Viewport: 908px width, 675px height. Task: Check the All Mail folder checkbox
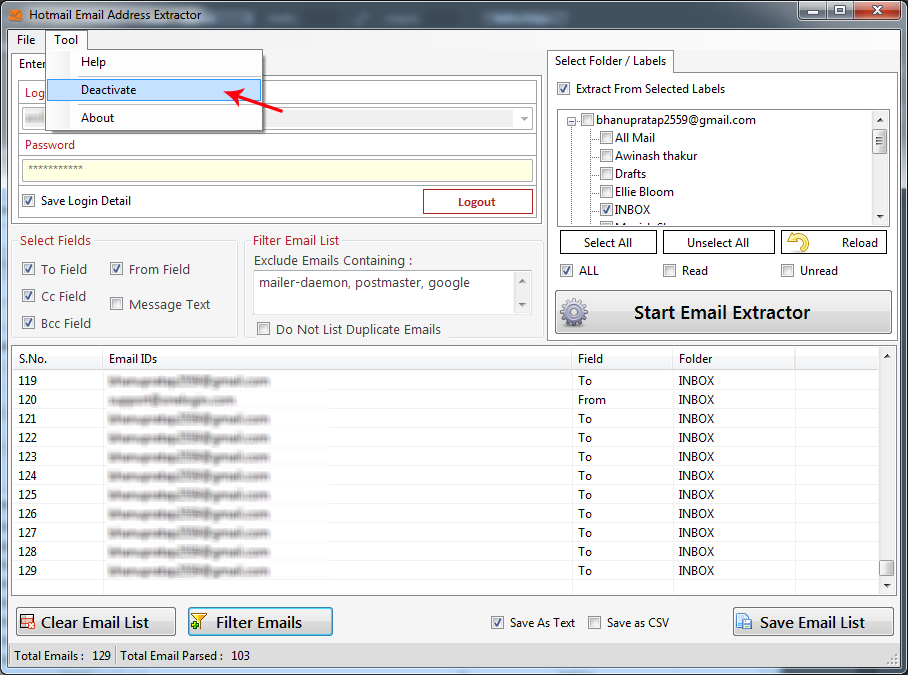tap(606, 138)
